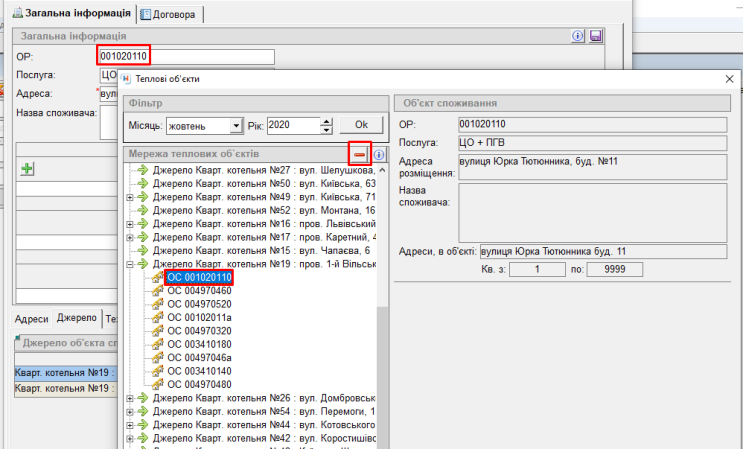This screenshot has width=743, height=449.
Task: Open the Місяць month dropdown
Action: pyautogui.click(x=236, y=126)
